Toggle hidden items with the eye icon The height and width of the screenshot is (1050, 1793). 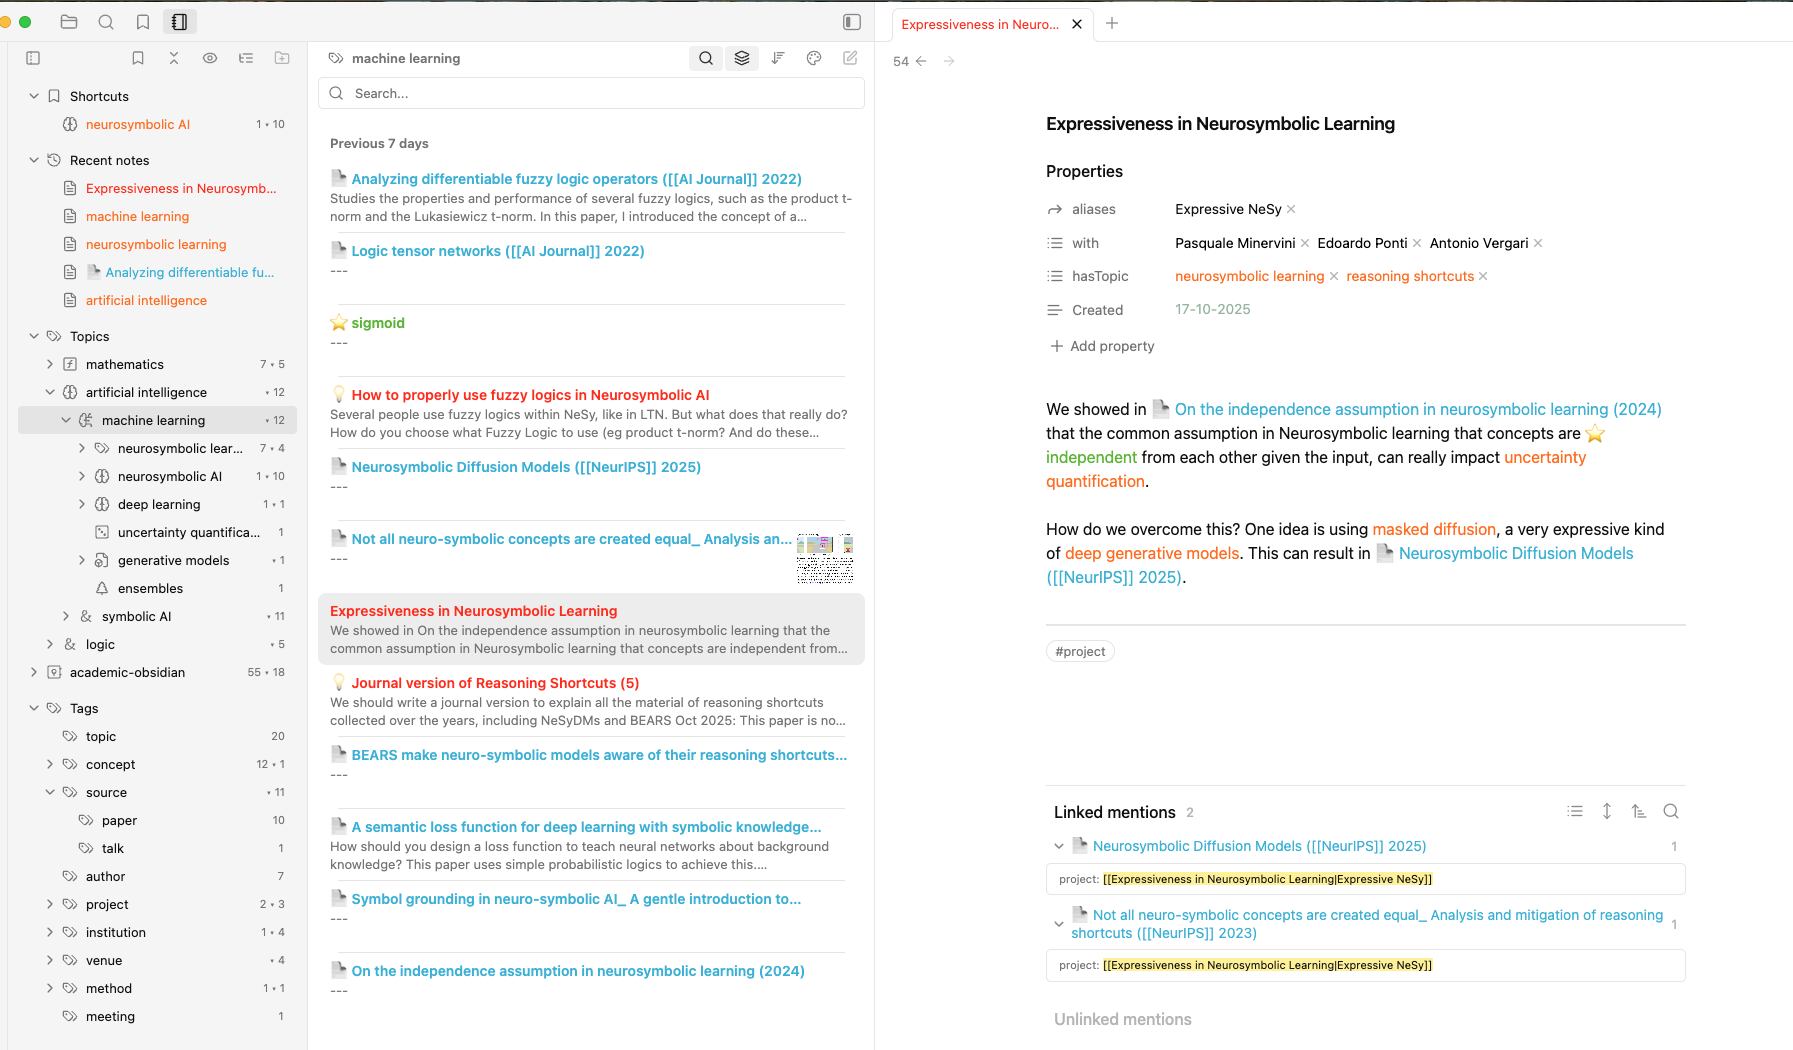point(210,58)
